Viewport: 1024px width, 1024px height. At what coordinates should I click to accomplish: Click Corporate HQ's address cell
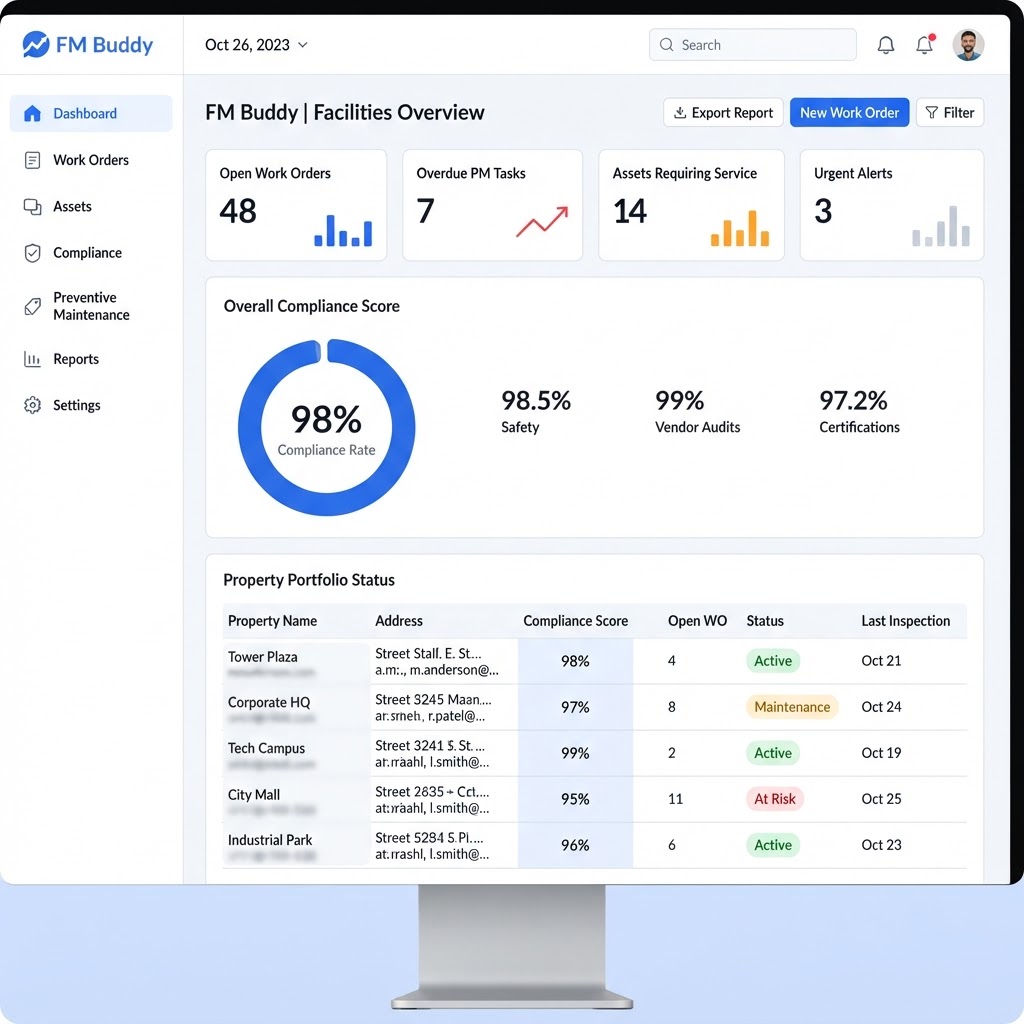pos(433,707)
